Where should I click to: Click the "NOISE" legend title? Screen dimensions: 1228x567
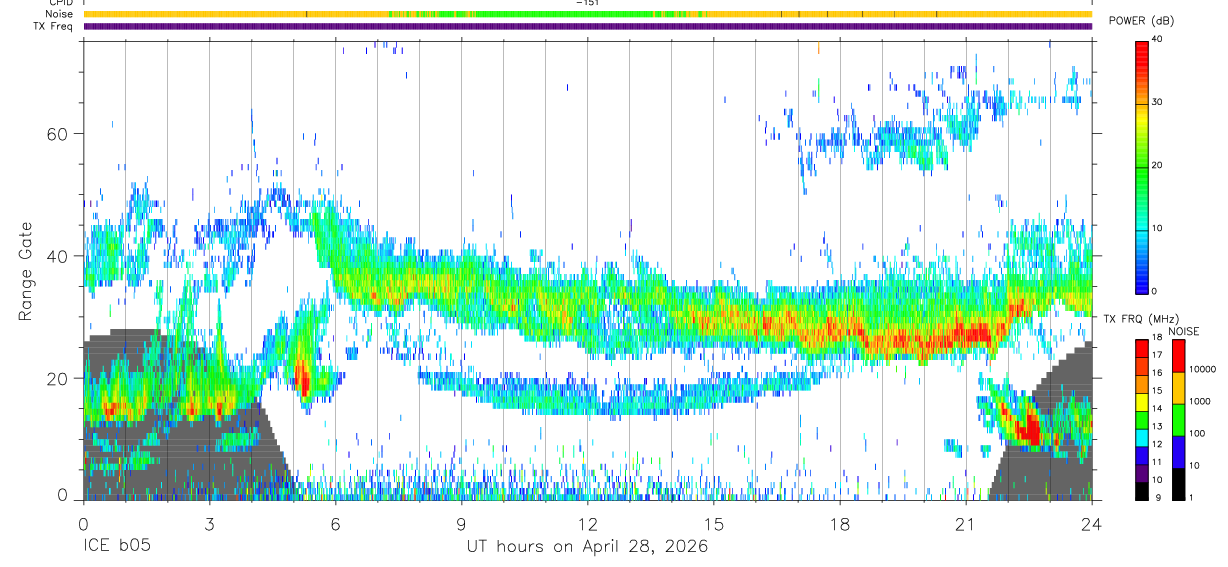coord(1186,331)
